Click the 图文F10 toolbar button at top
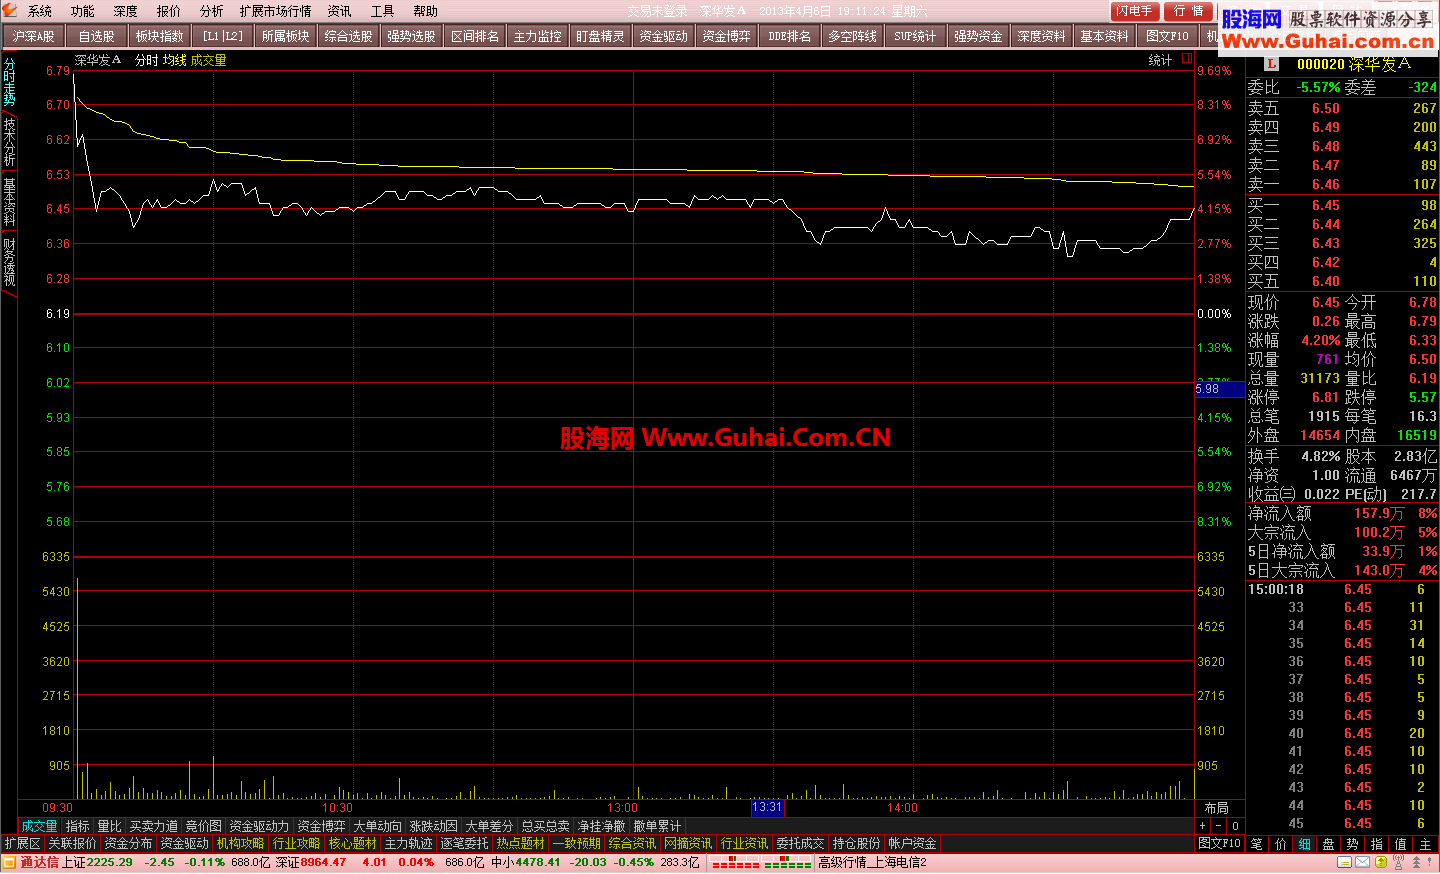This screenshot has height=874, width=1440. click(1167, 36)
